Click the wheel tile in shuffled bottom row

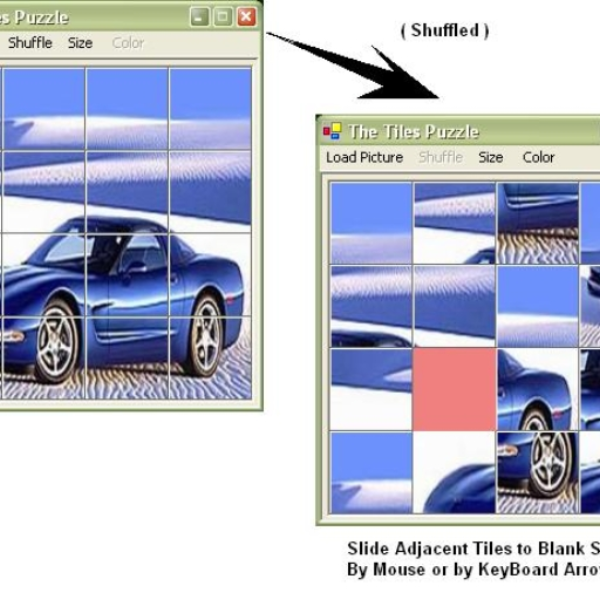(537, 473)
